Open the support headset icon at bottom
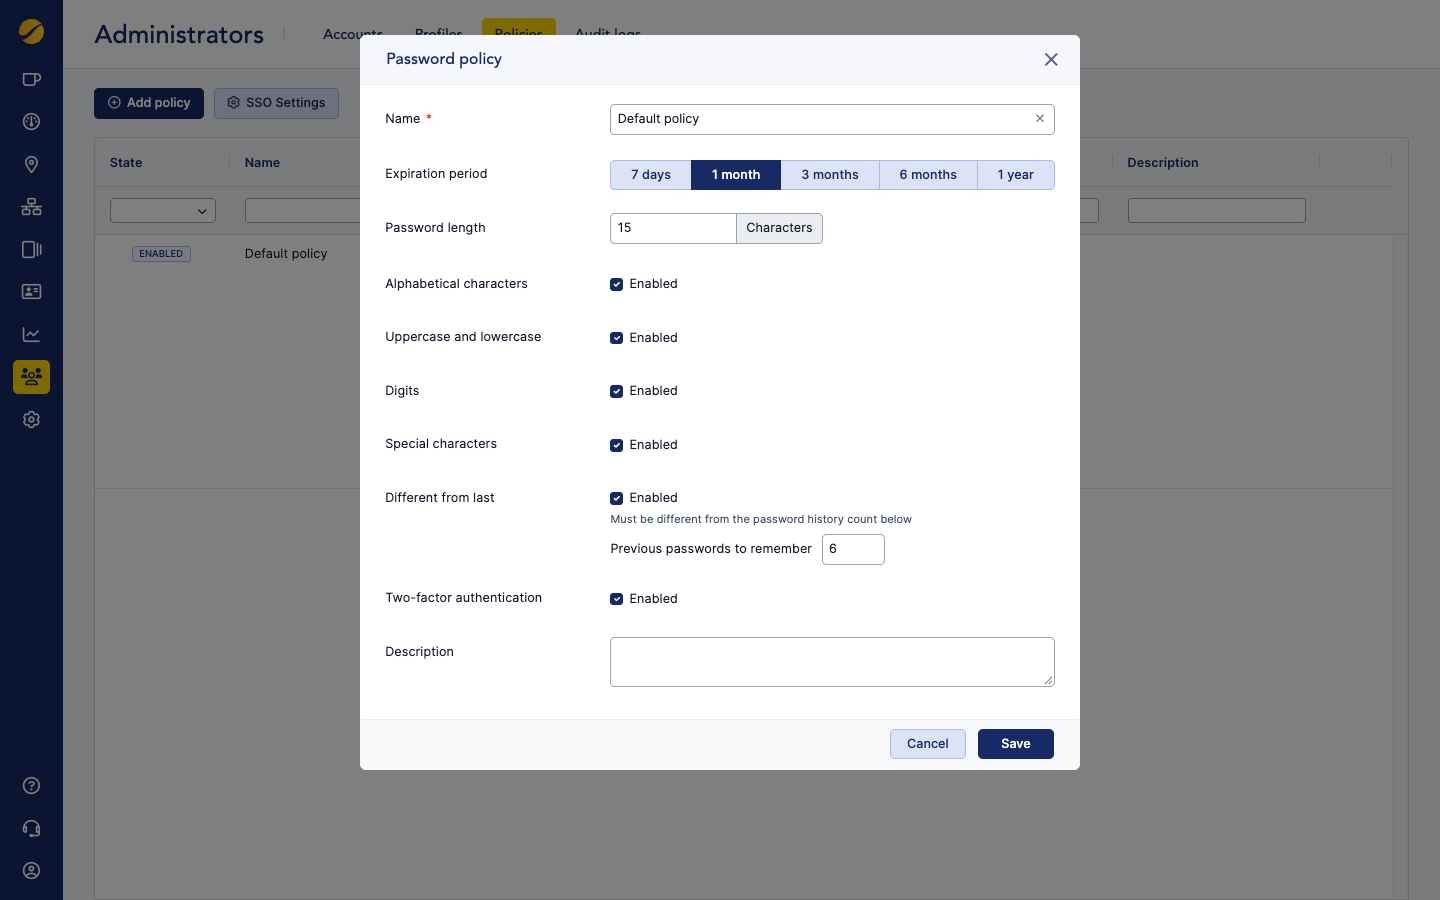 (31, 828)
